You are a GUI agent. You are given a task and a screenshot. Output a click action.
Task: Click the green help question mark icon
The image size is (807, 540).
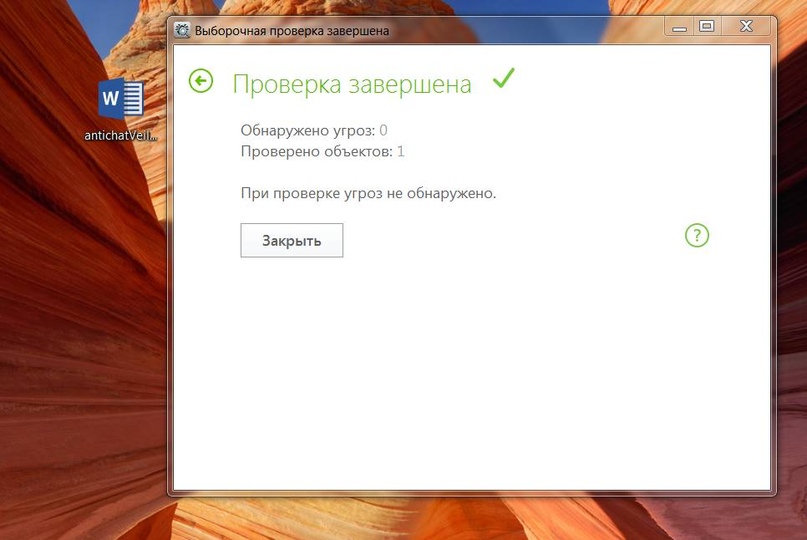[696, 235]
